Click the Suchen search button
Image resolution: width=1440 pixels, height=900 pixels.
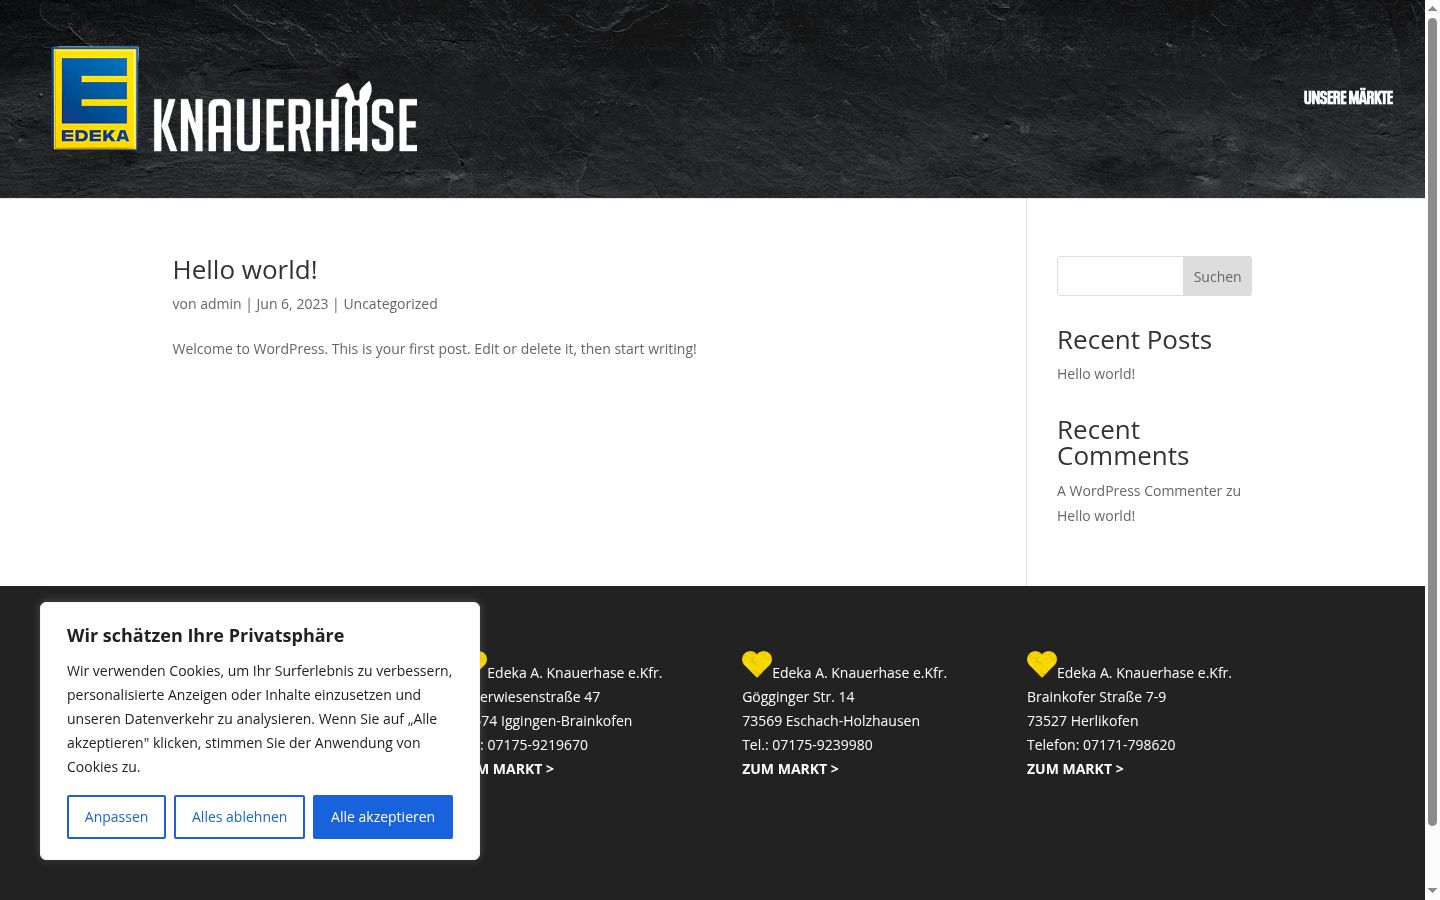tap(1217, 276)
